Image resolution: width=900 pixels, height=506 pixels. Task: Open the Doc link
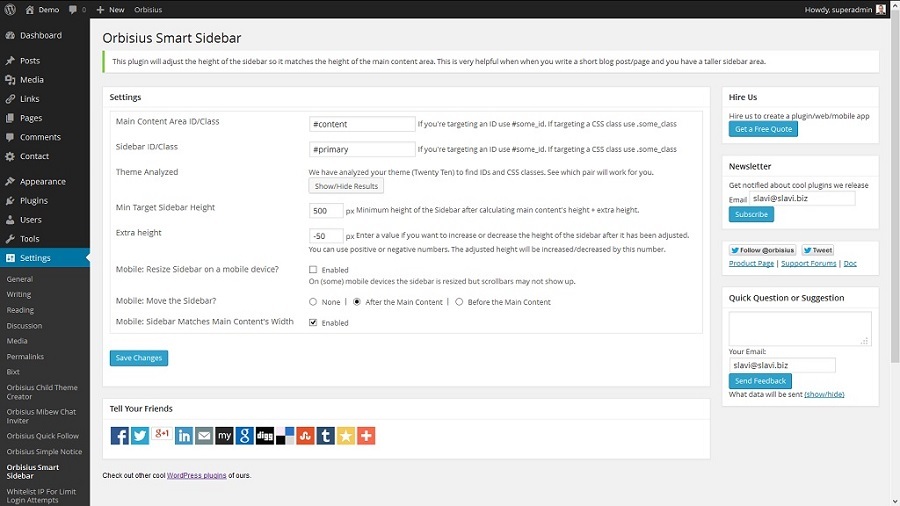click(x=850, y=263)
